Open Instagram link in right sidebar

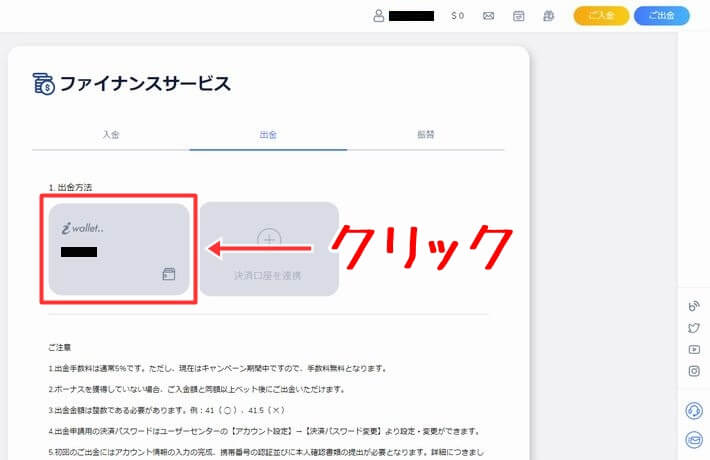694,371
